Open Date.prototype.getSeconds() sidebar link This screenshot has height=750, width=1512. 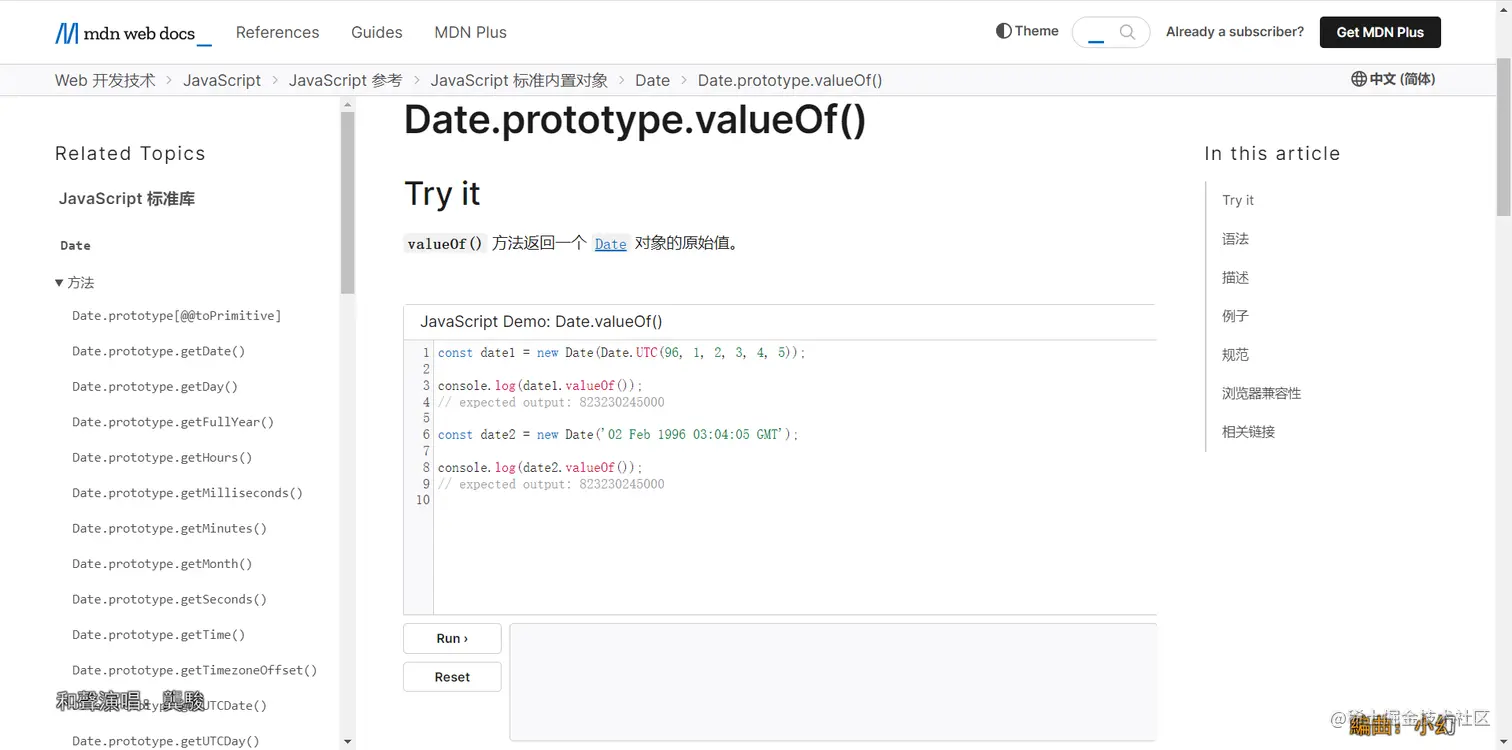click(169, 599)
